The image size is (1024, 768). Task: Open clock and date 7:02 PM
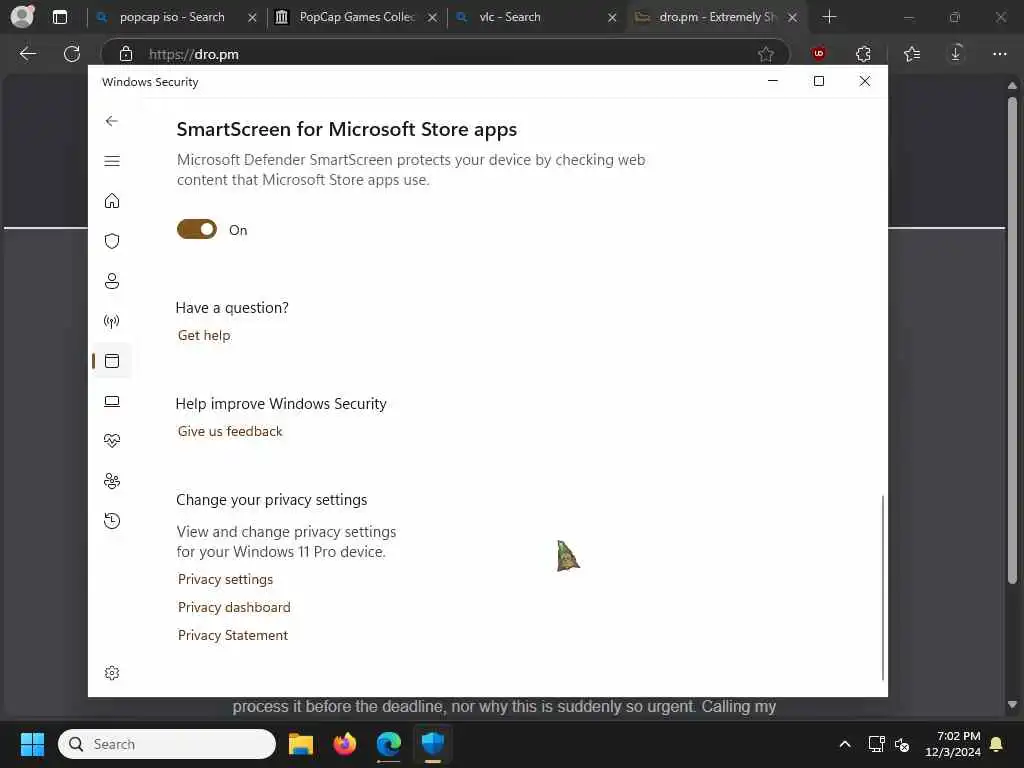tap(953, 744)
